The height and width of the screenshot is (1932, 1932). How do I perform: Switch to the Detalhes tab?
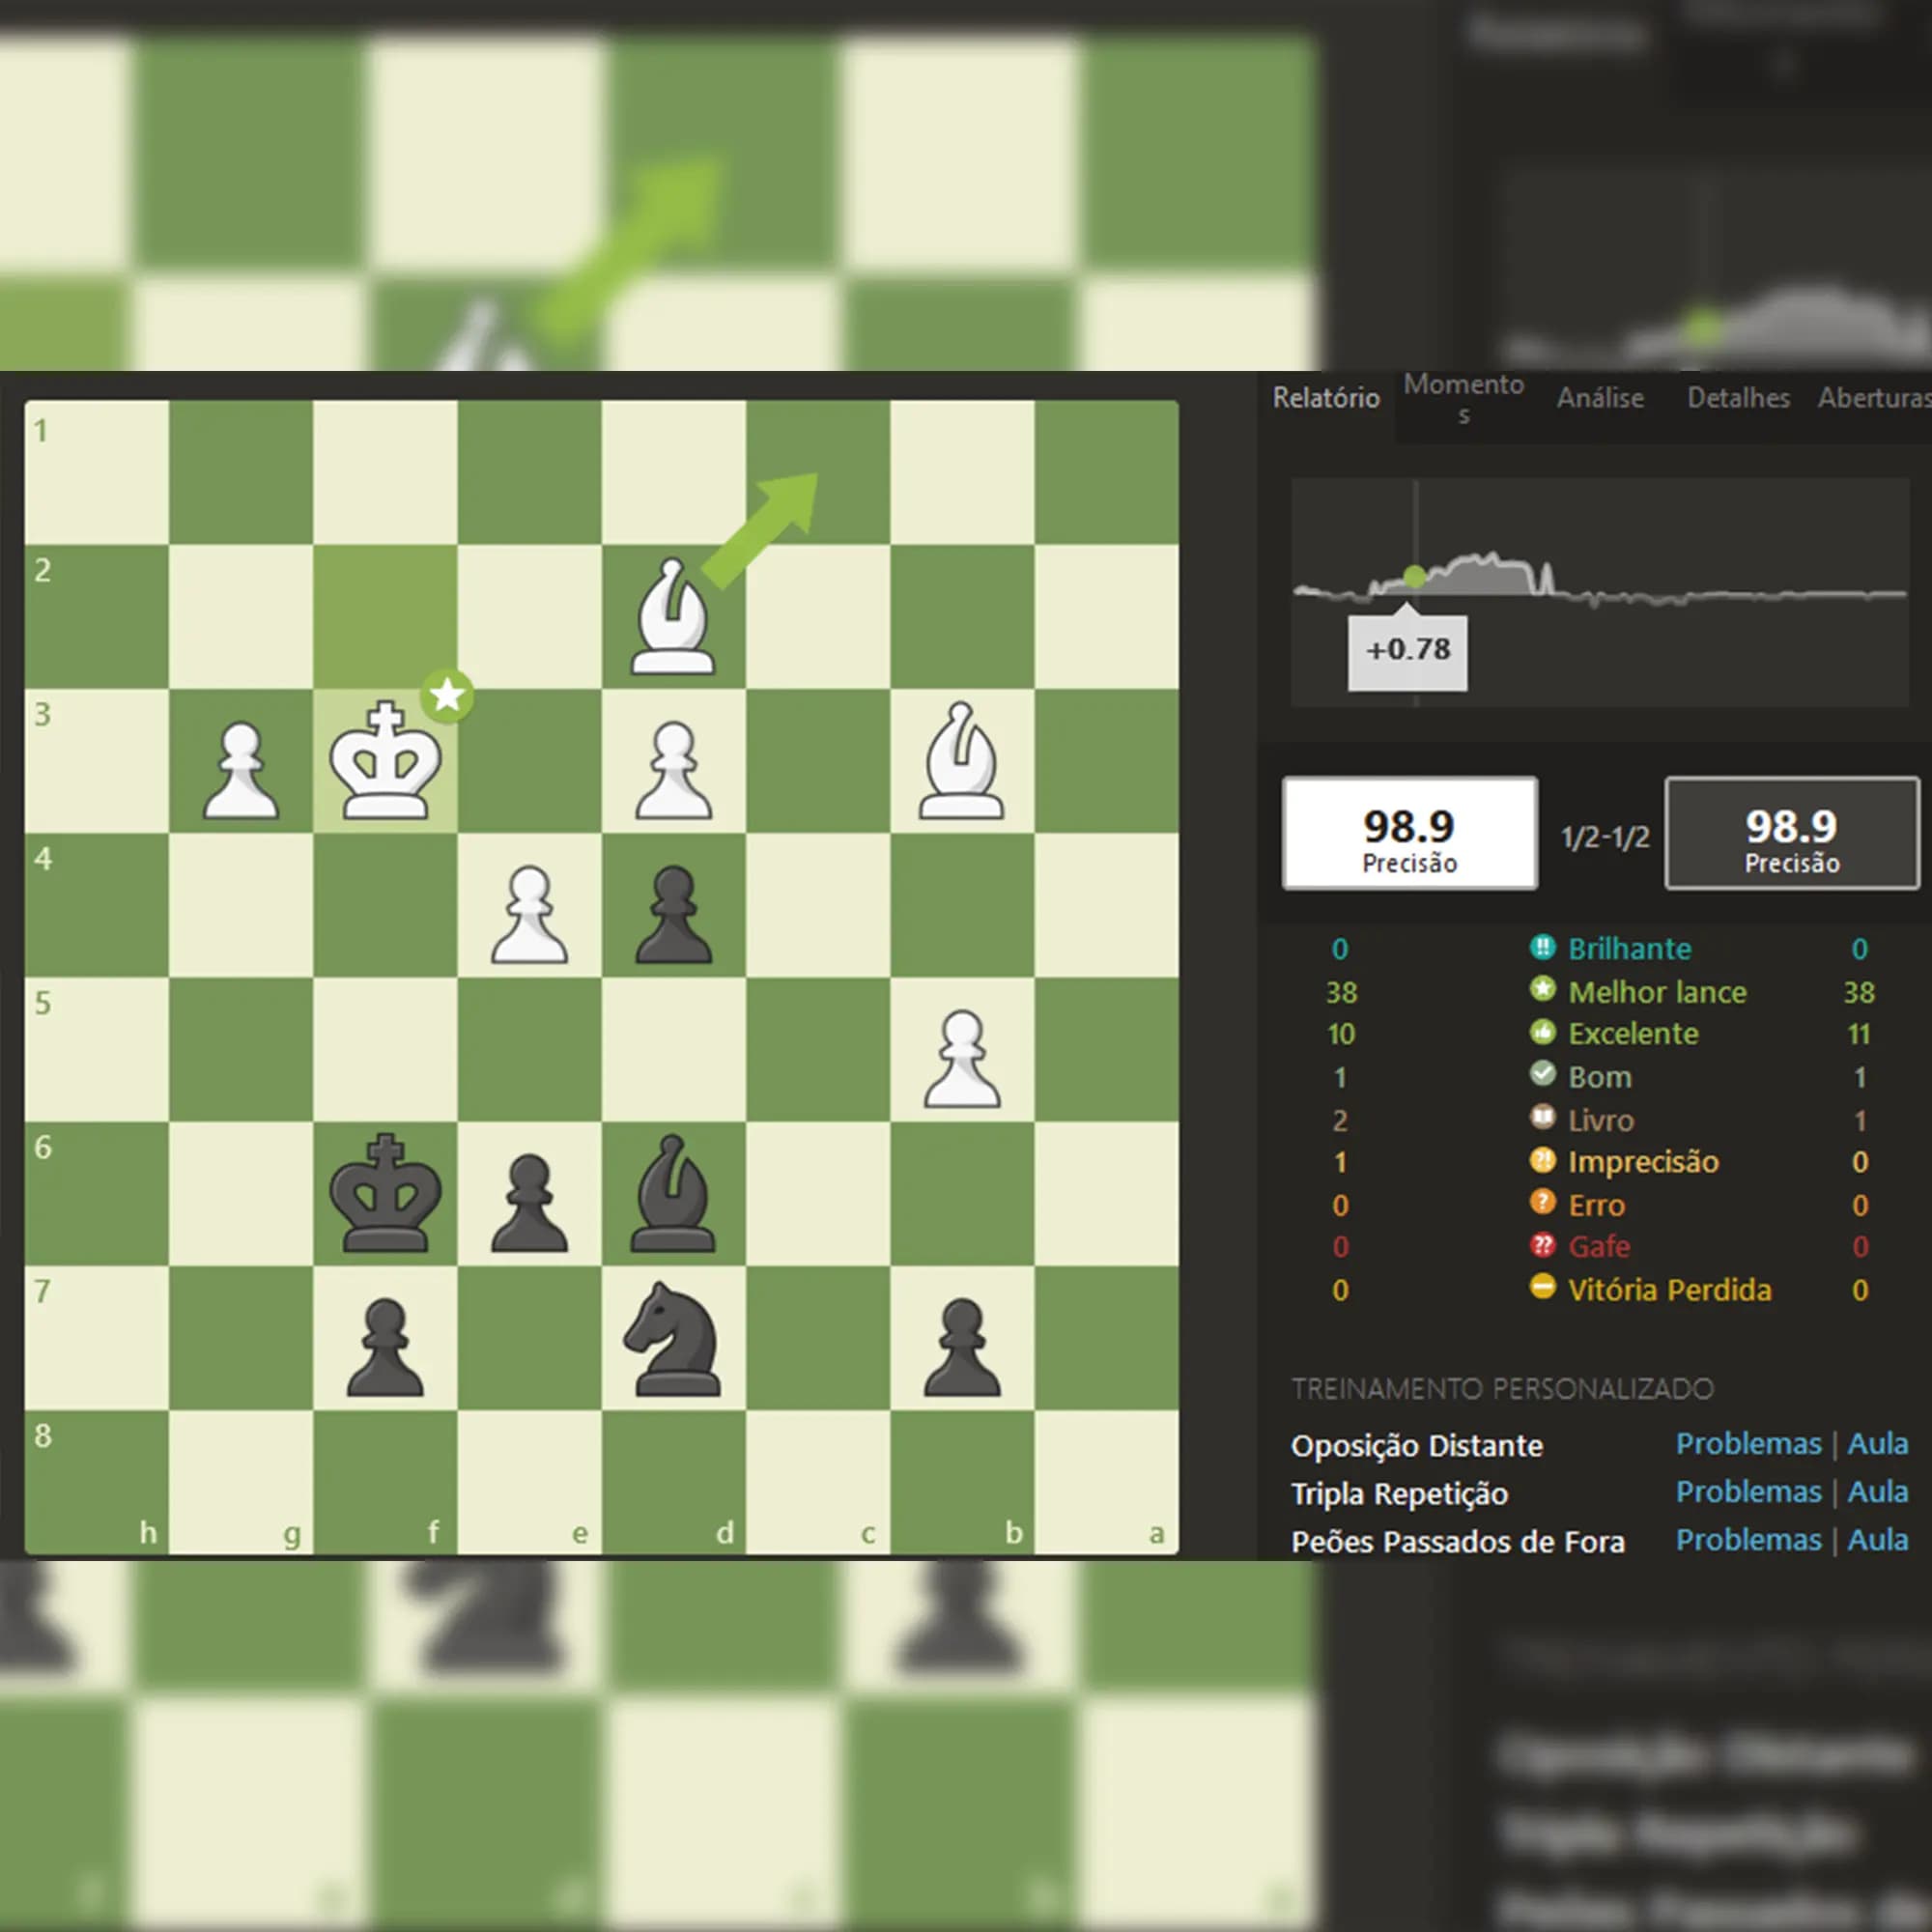pos(1738,398)
